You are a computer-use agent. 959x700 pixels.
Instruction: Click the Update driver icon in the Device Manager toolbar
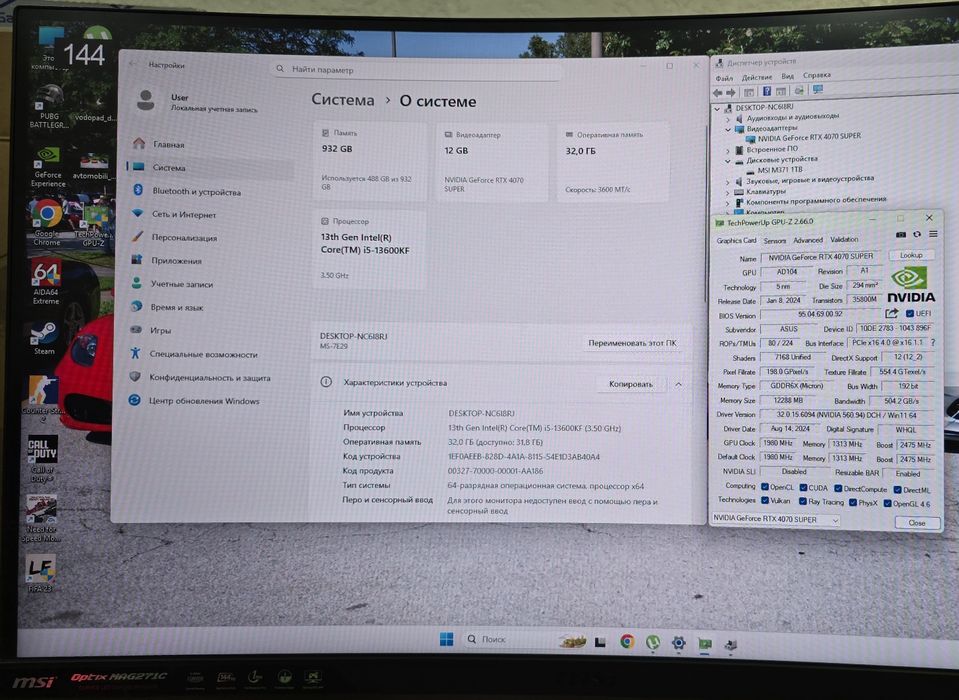[x=798, y=90]
